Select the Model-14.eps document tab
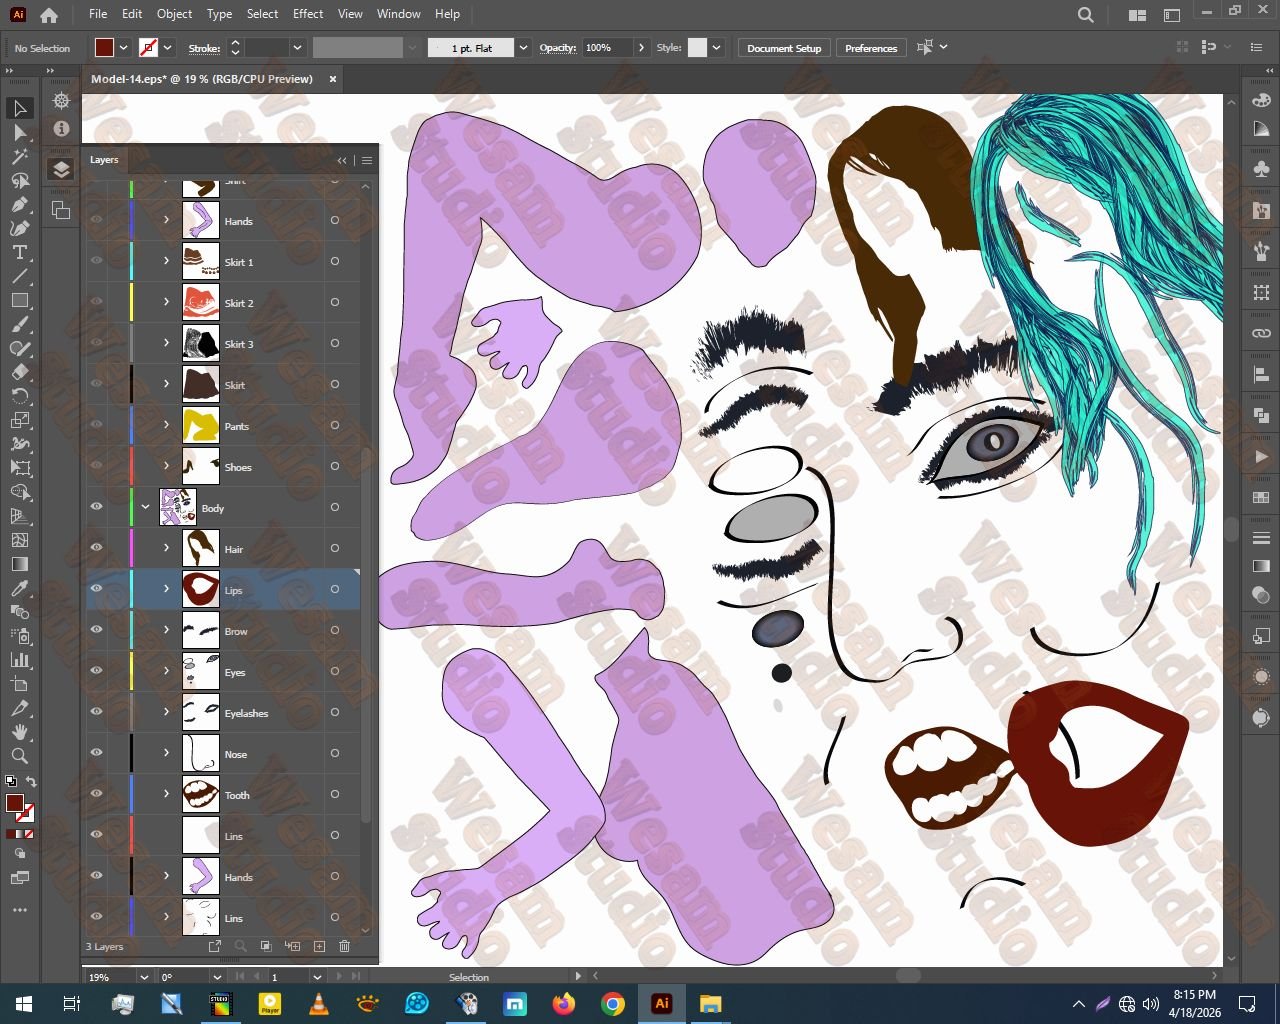 [202, 79]
